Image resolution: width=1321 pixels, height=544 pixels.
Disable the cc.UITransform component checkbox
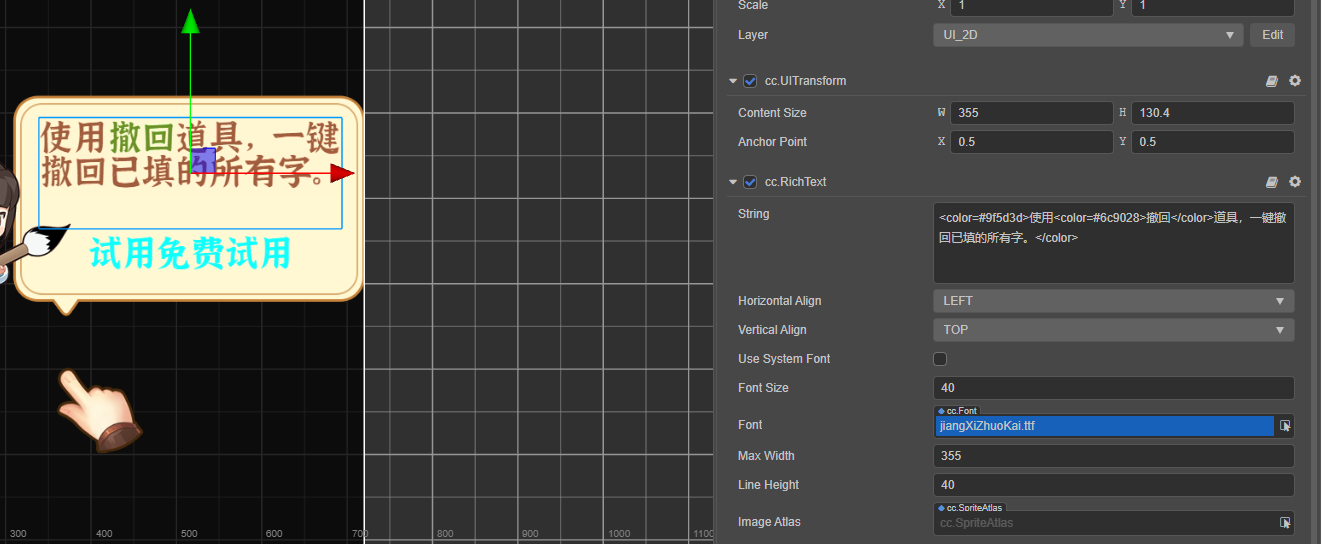(750, 81)
